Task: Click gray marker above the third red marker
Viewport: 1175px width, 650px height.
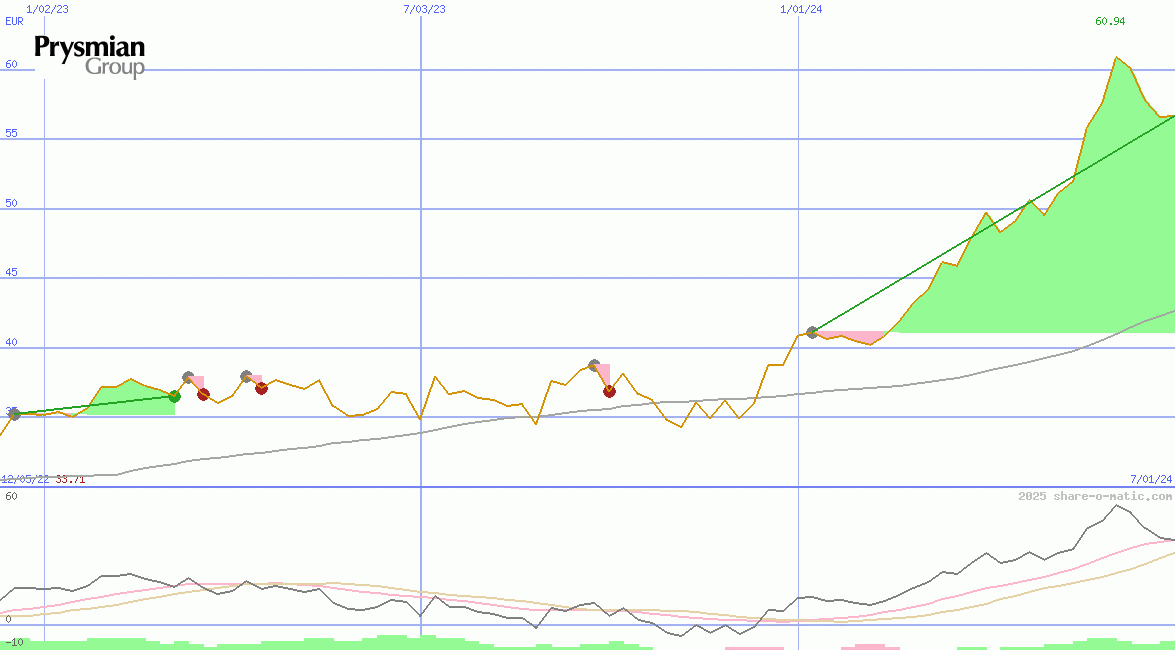Action: (594, 366)
